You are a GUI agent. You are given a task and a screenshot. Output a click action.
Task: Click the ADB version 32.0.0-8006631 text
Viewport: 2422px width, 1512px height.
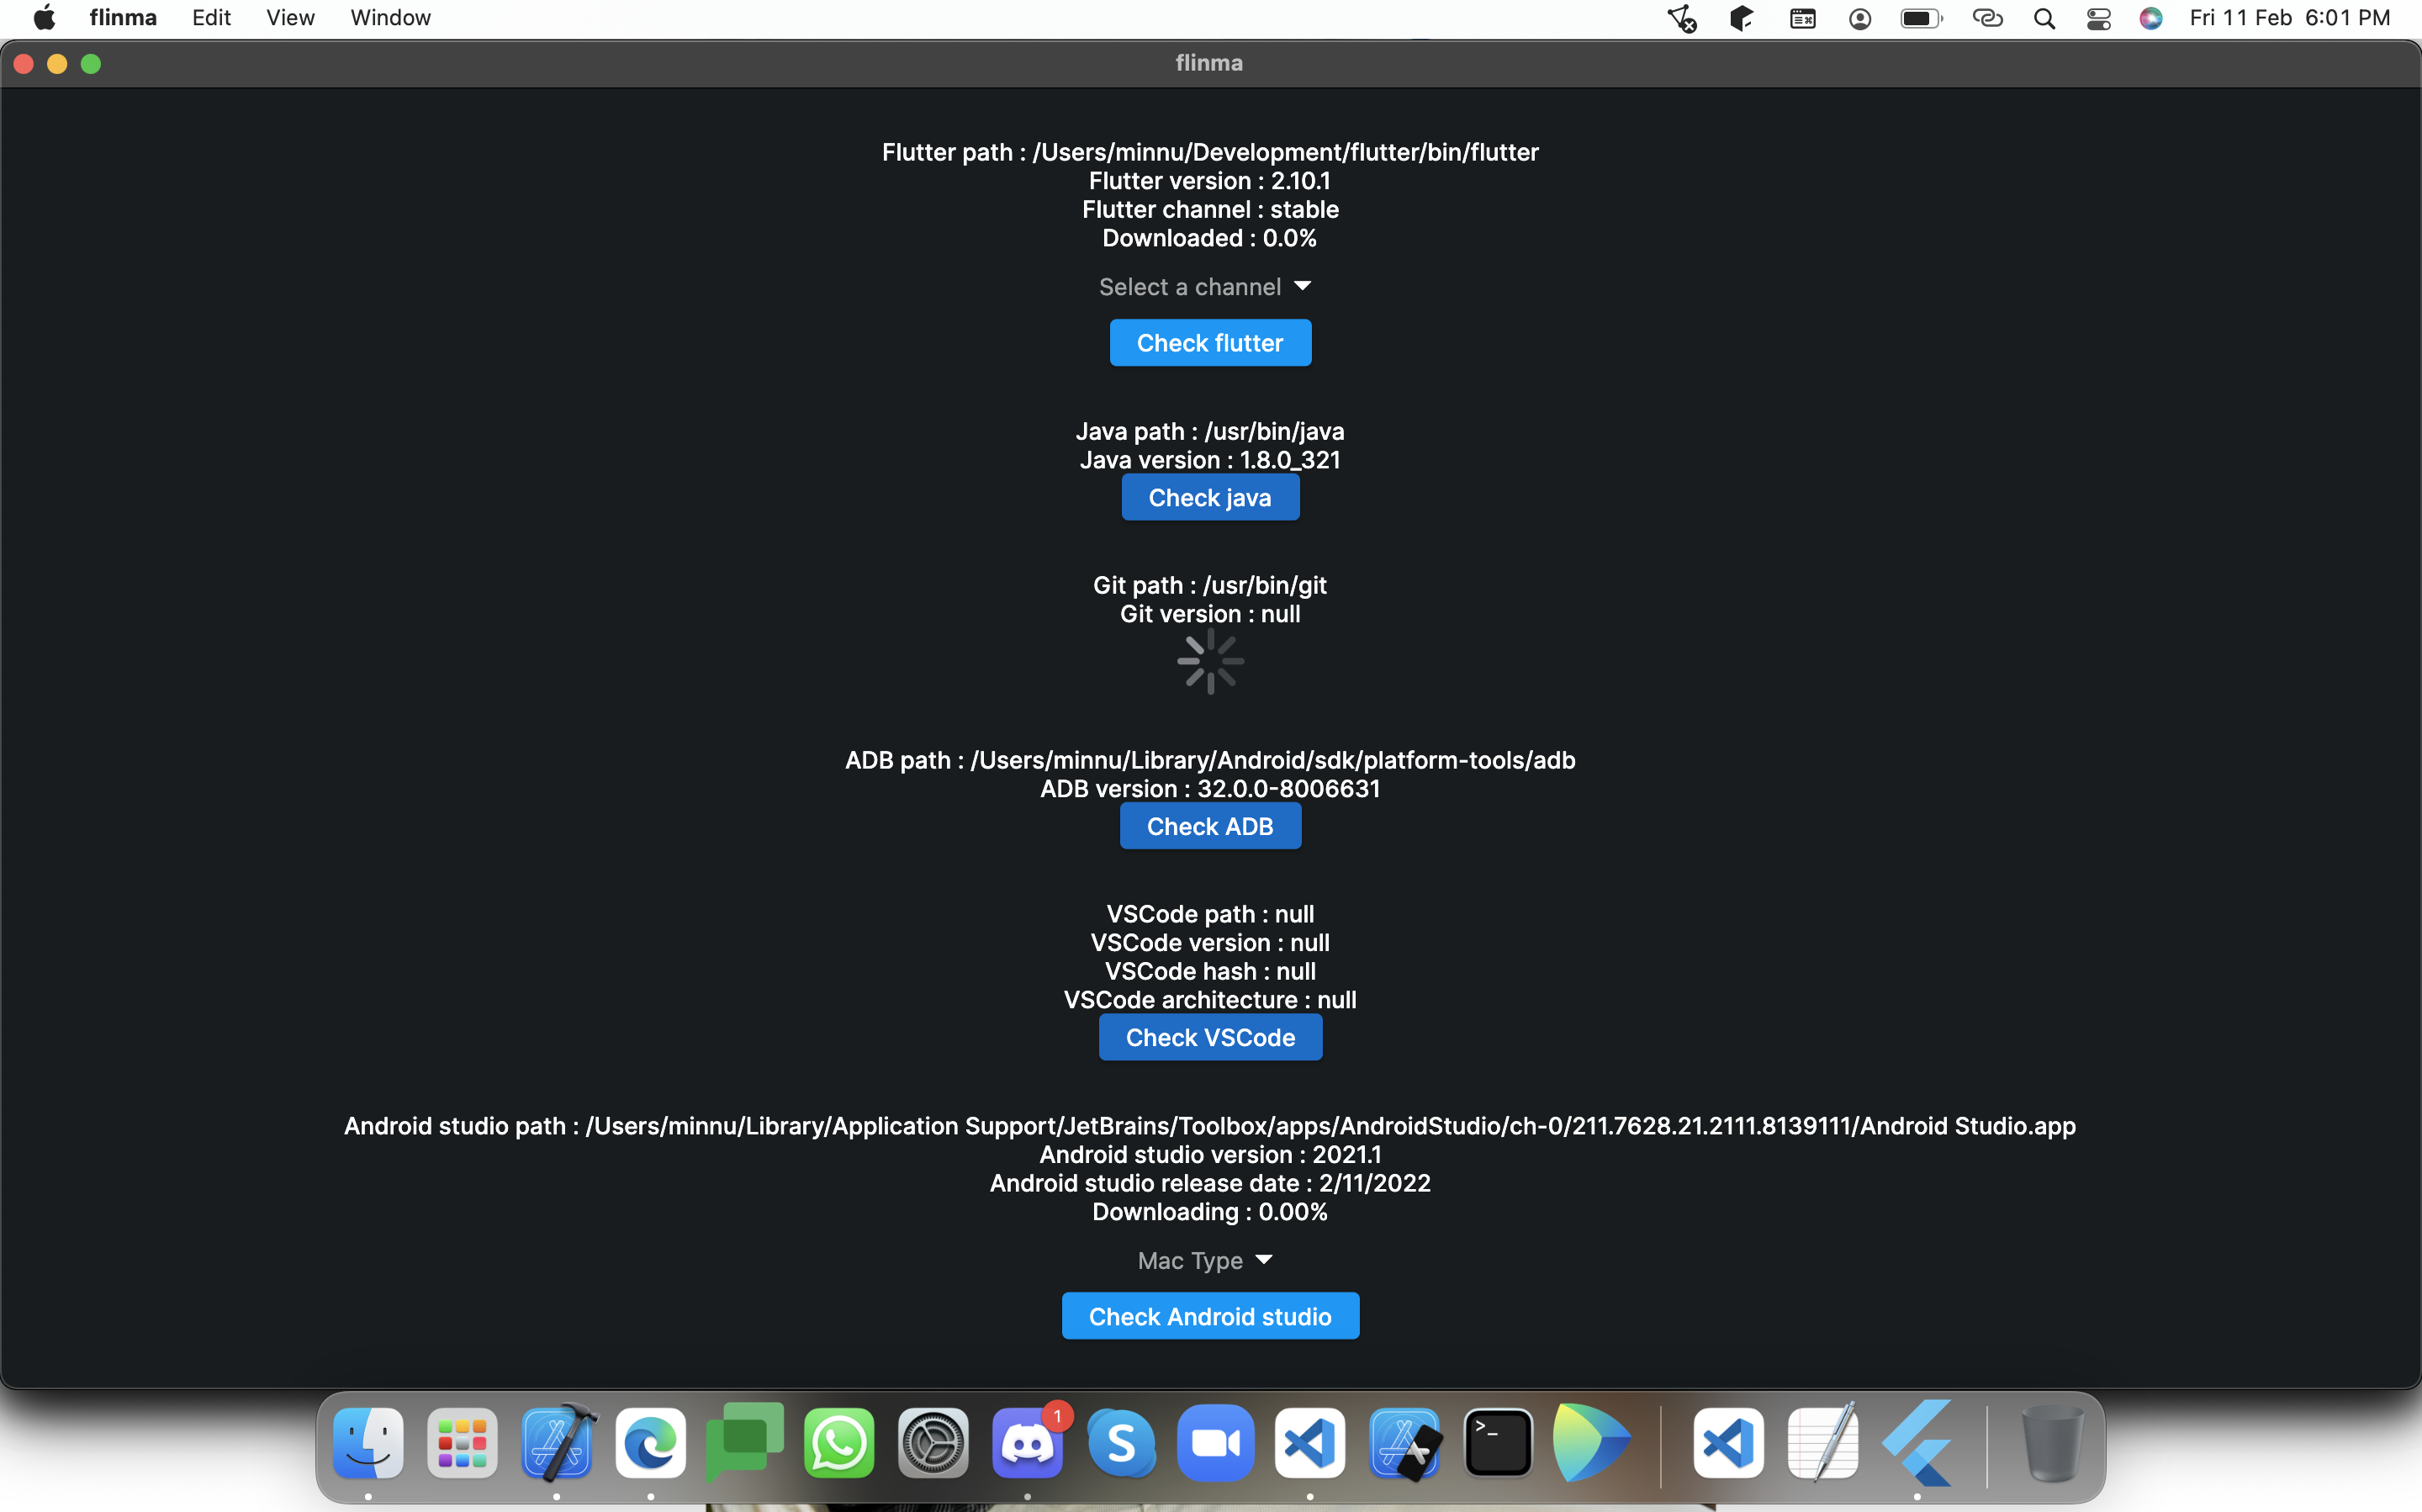pos(1210,789)
